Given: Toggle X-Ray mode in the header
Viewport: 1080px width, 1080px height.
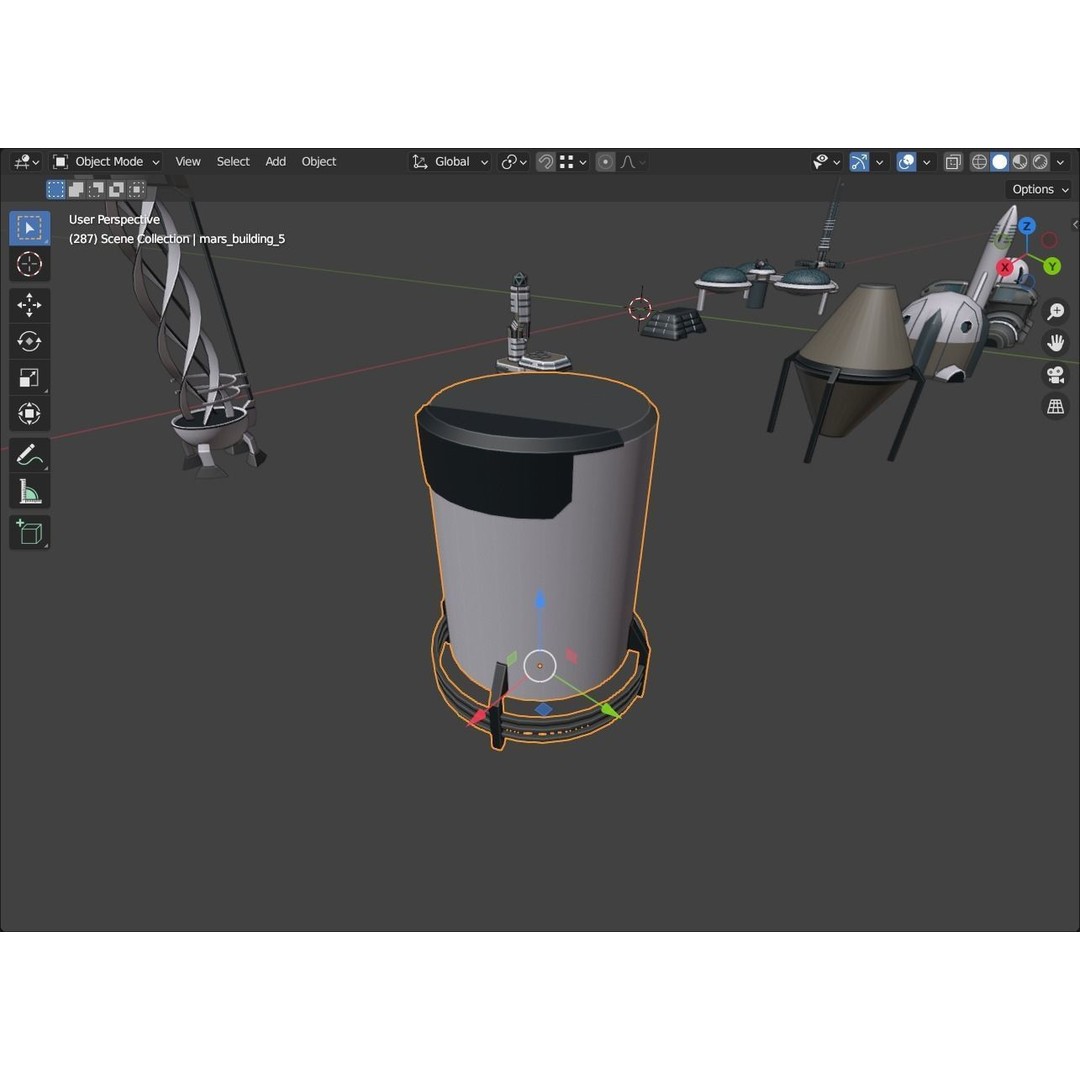Looking at the screenshot, I should click(x=952, y=161).
